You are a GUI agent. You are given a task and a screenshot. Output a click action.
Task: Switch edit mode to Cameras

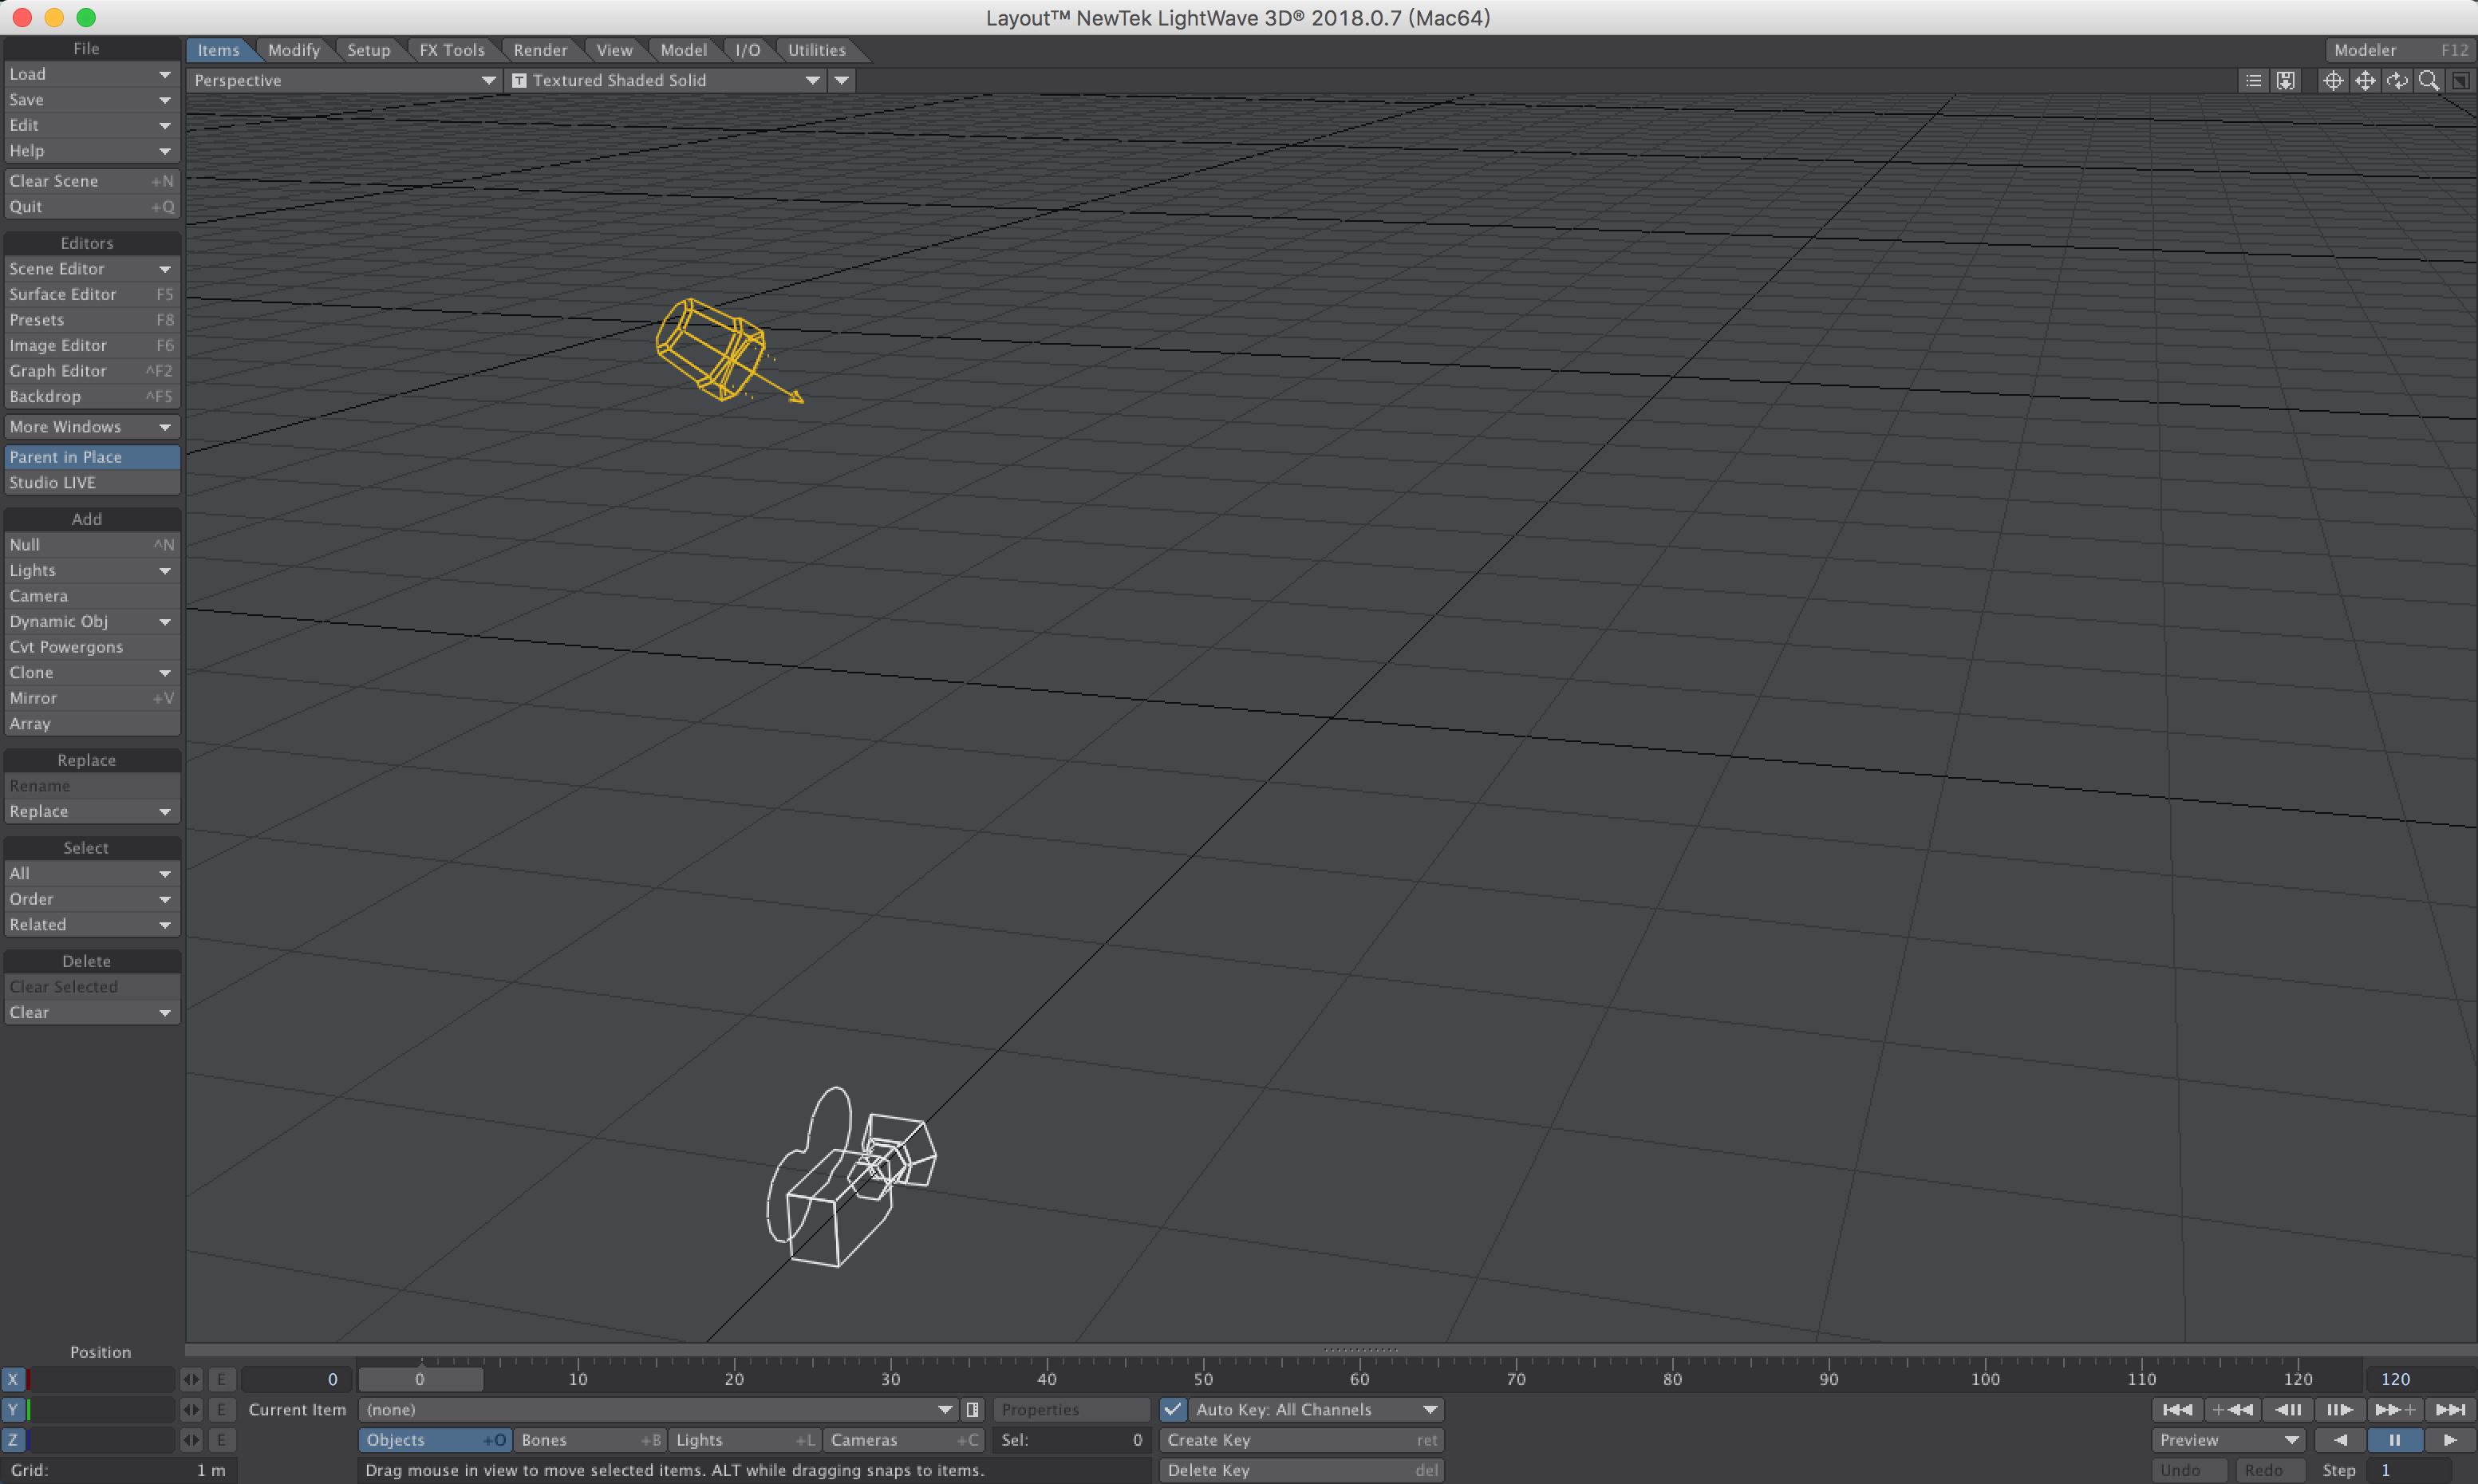[x=903, y=1440]
